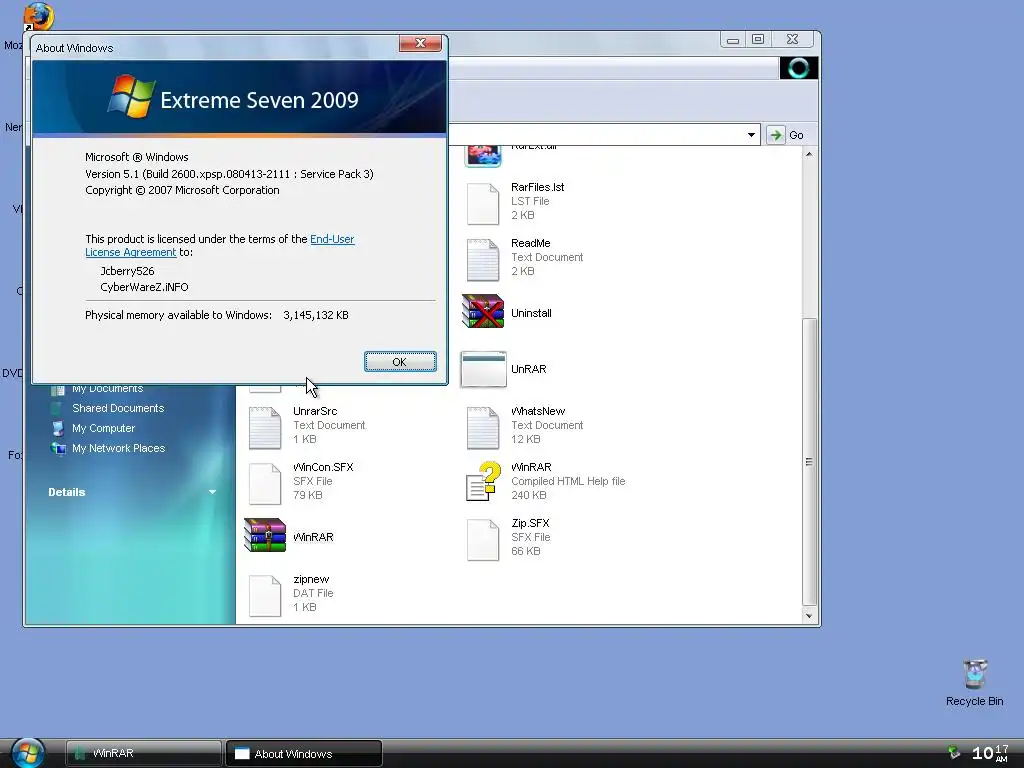The width and height of the screenshot is (1024, 768).
Task: Click OK in About Windows dialog
Action: [x=400, y=362]
